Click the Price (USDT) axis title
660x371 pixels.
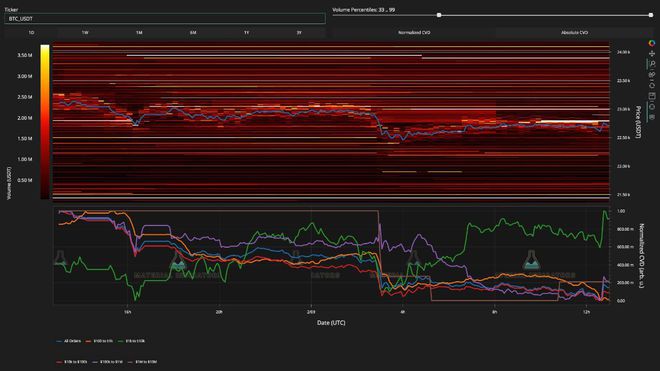pyautogui.click(x=638, y=122)
